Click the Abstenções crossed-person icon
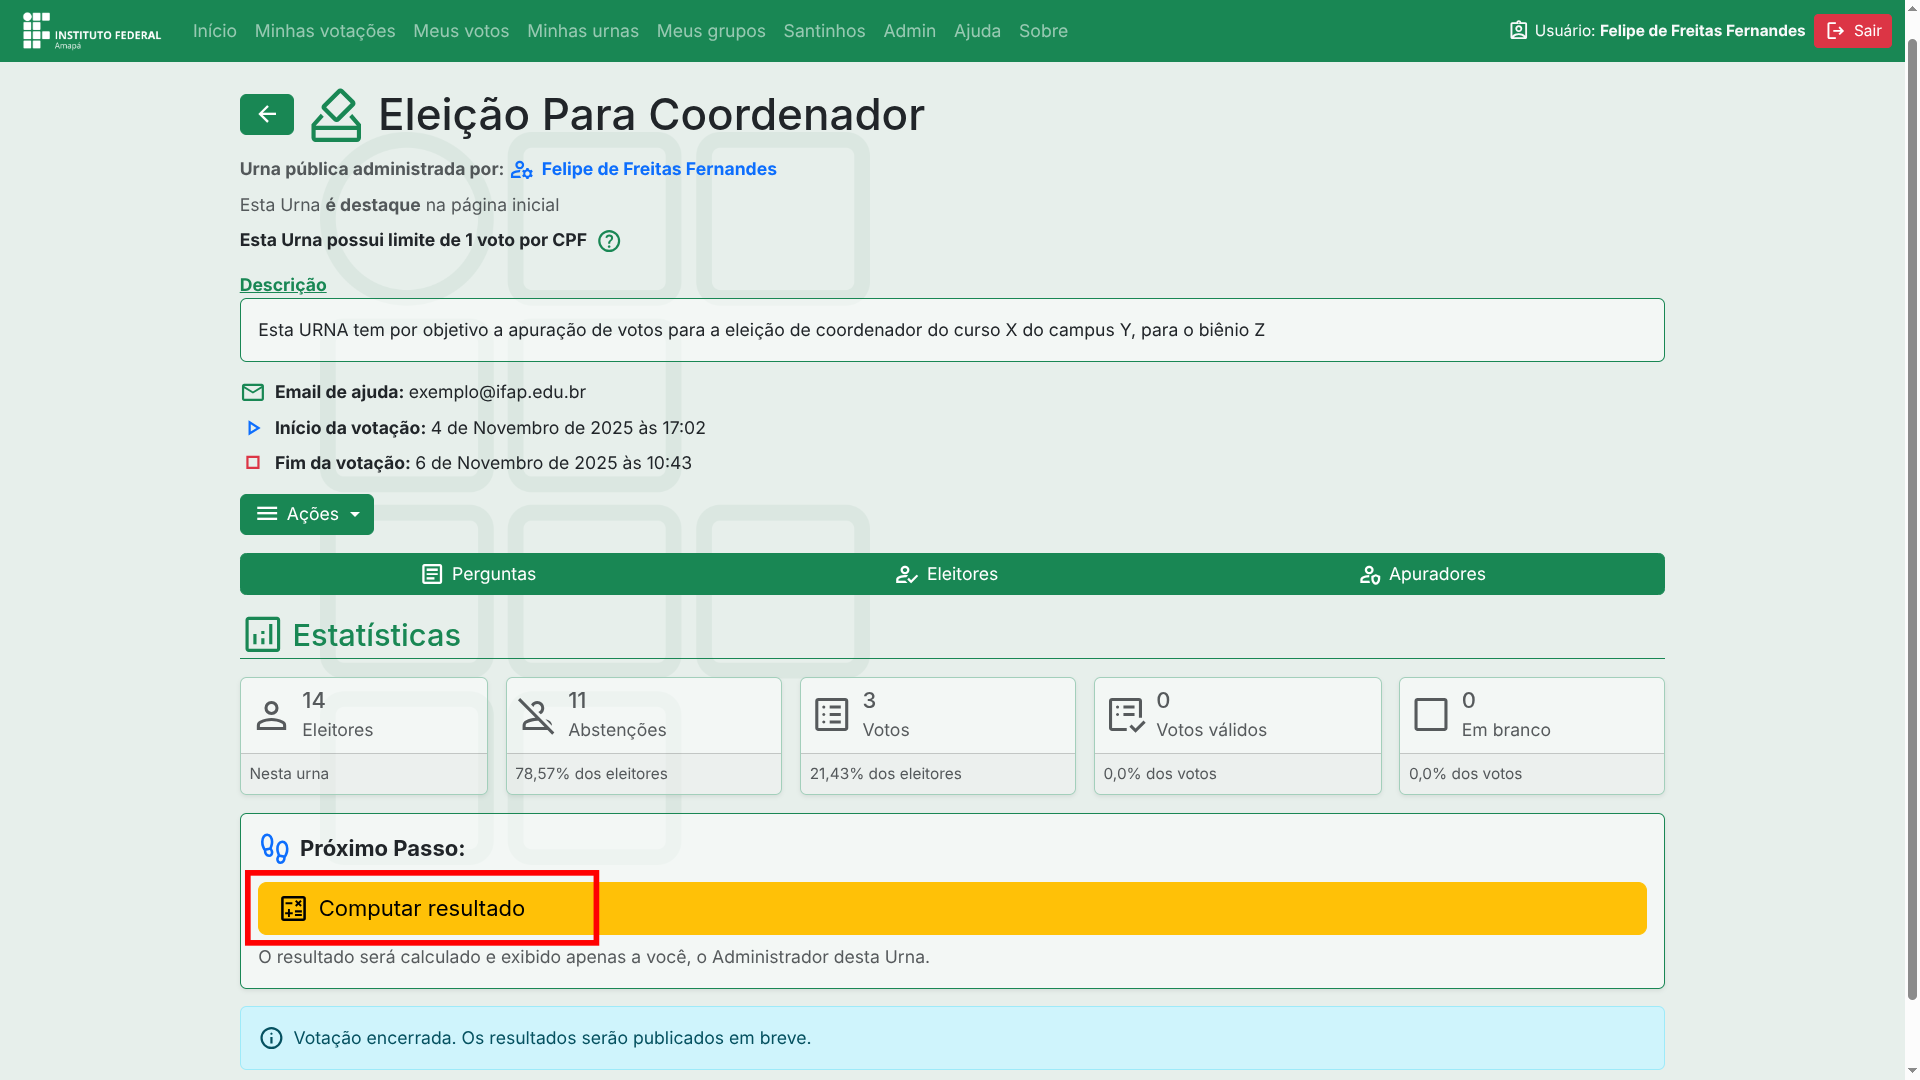This screenshot has height=1080, width=1920. point(536,715)
